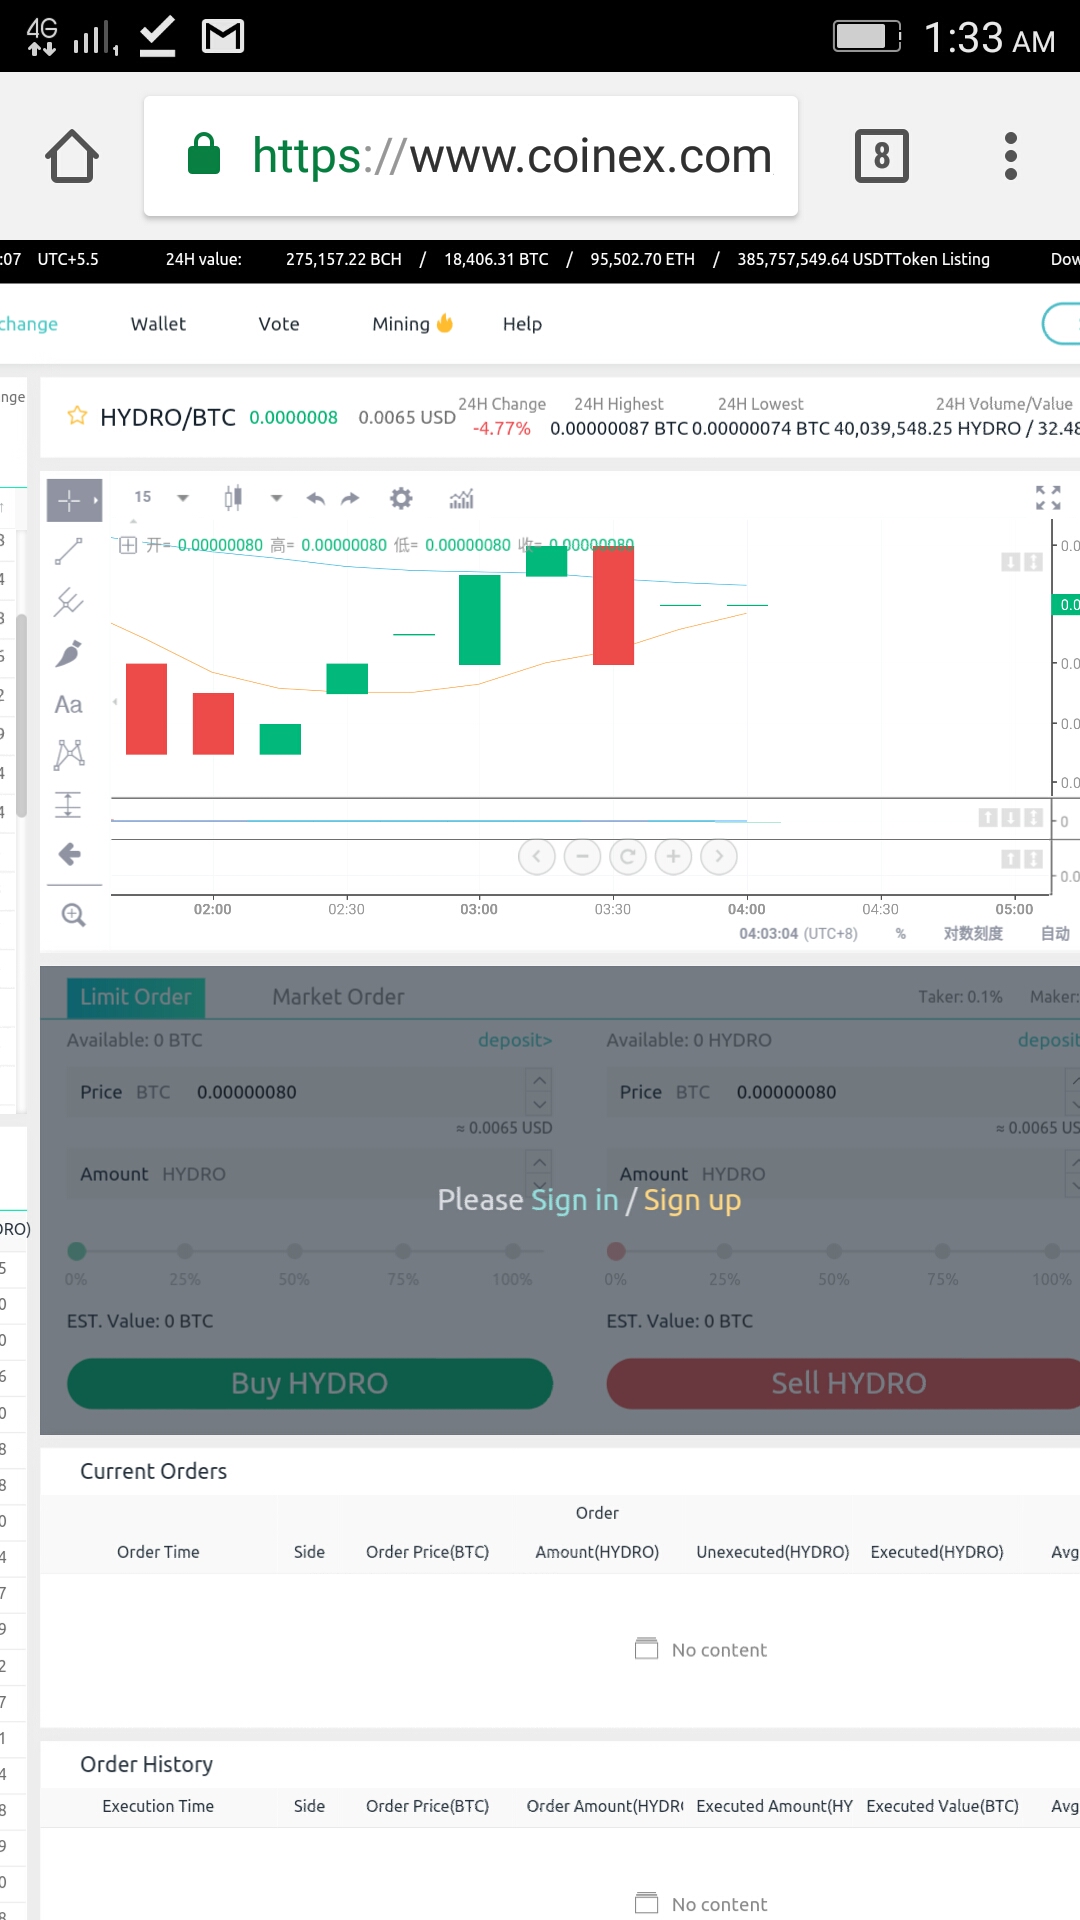Decrease the buy Price BTC stepper
Image resolution: width=1080 pixels, height=1920 pixels.
pyautogui.click(x=540, y=1104)
